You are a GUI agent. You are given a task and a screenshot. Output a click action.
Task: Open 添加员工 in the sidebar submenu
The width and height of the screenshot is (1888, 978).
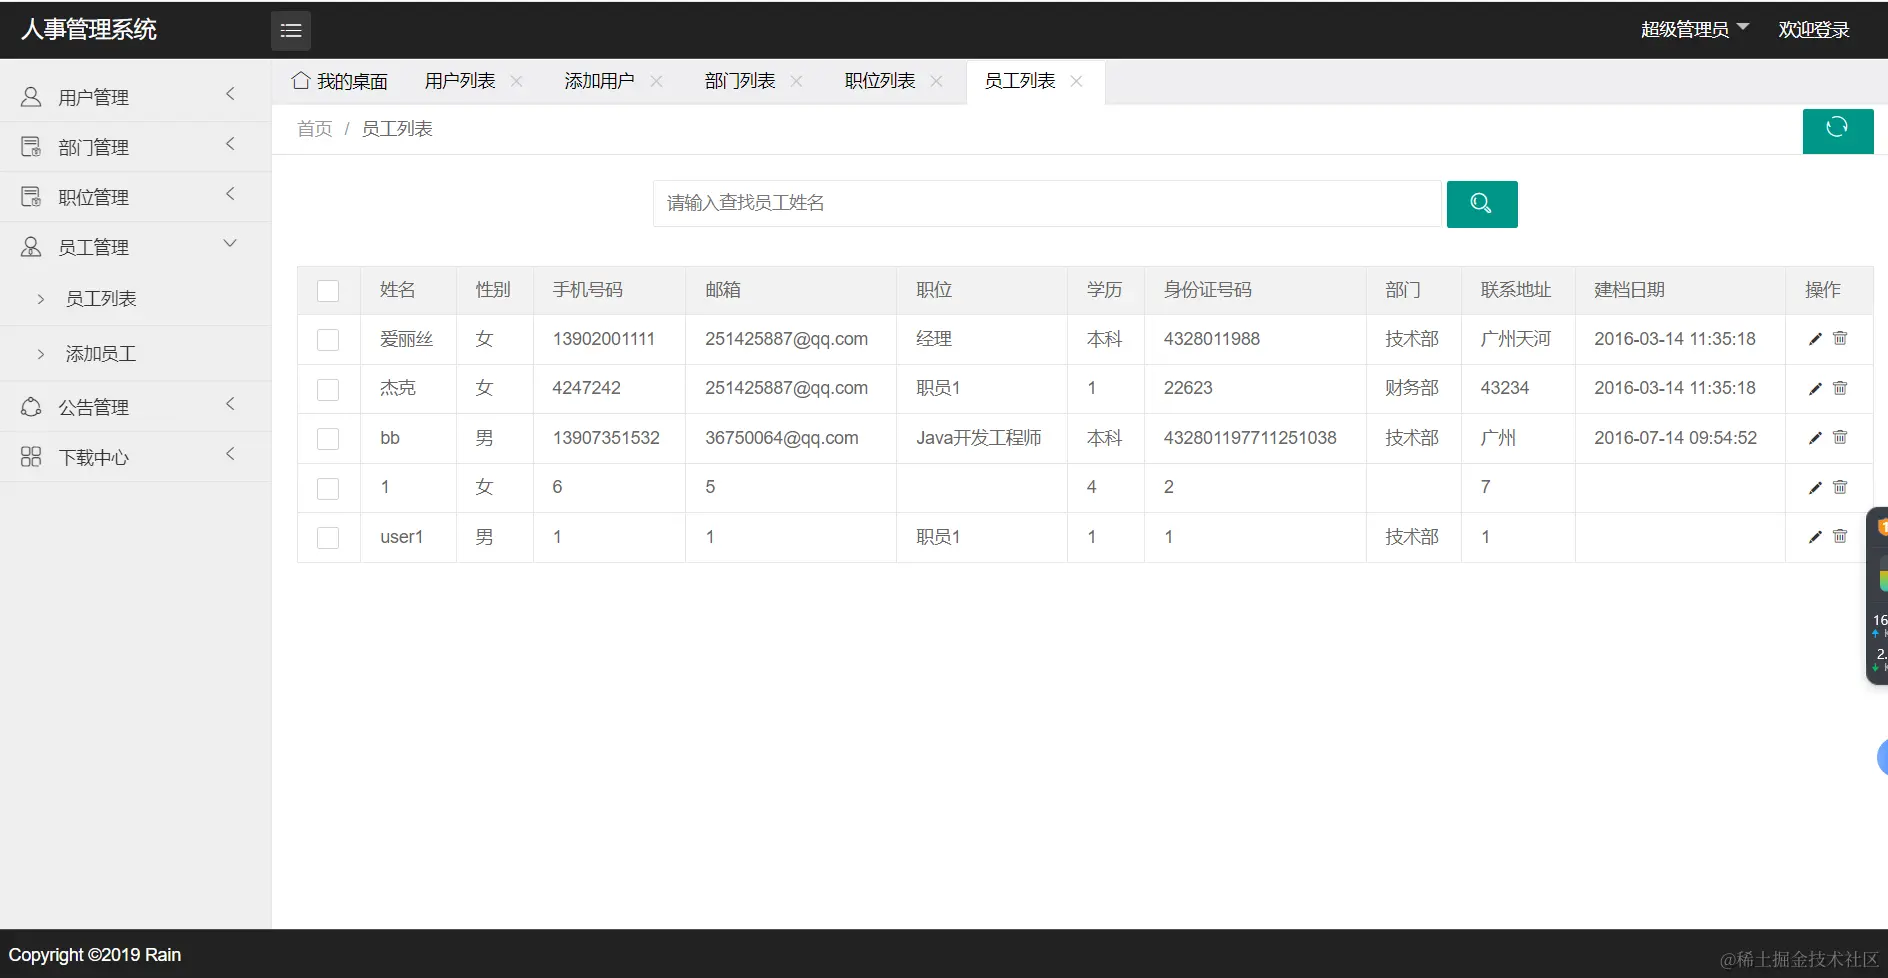[x=101, y=354]
